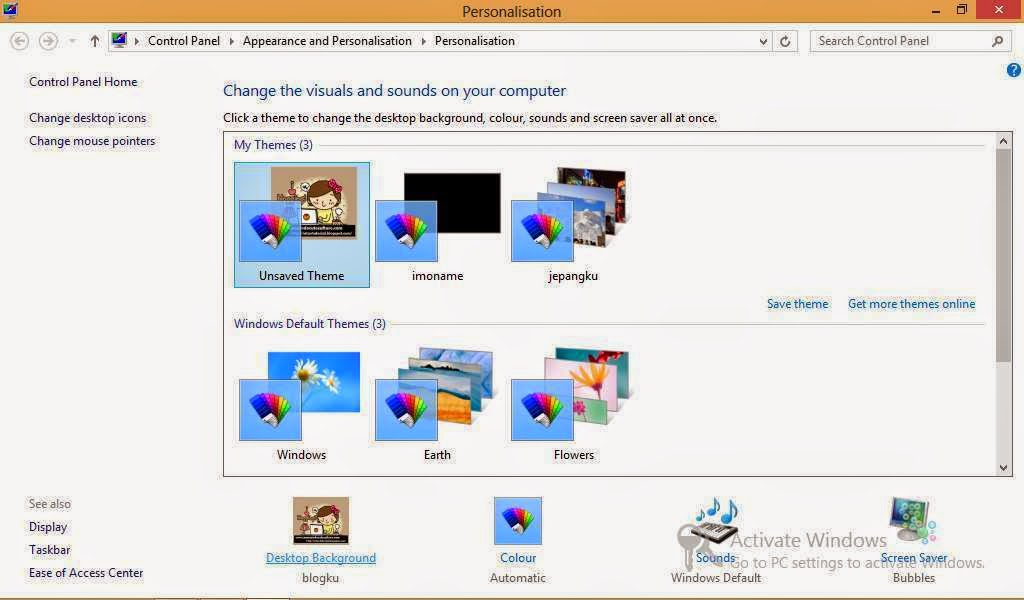Click the Save theme link
The image size is (1024, 600).
point(797,304)
